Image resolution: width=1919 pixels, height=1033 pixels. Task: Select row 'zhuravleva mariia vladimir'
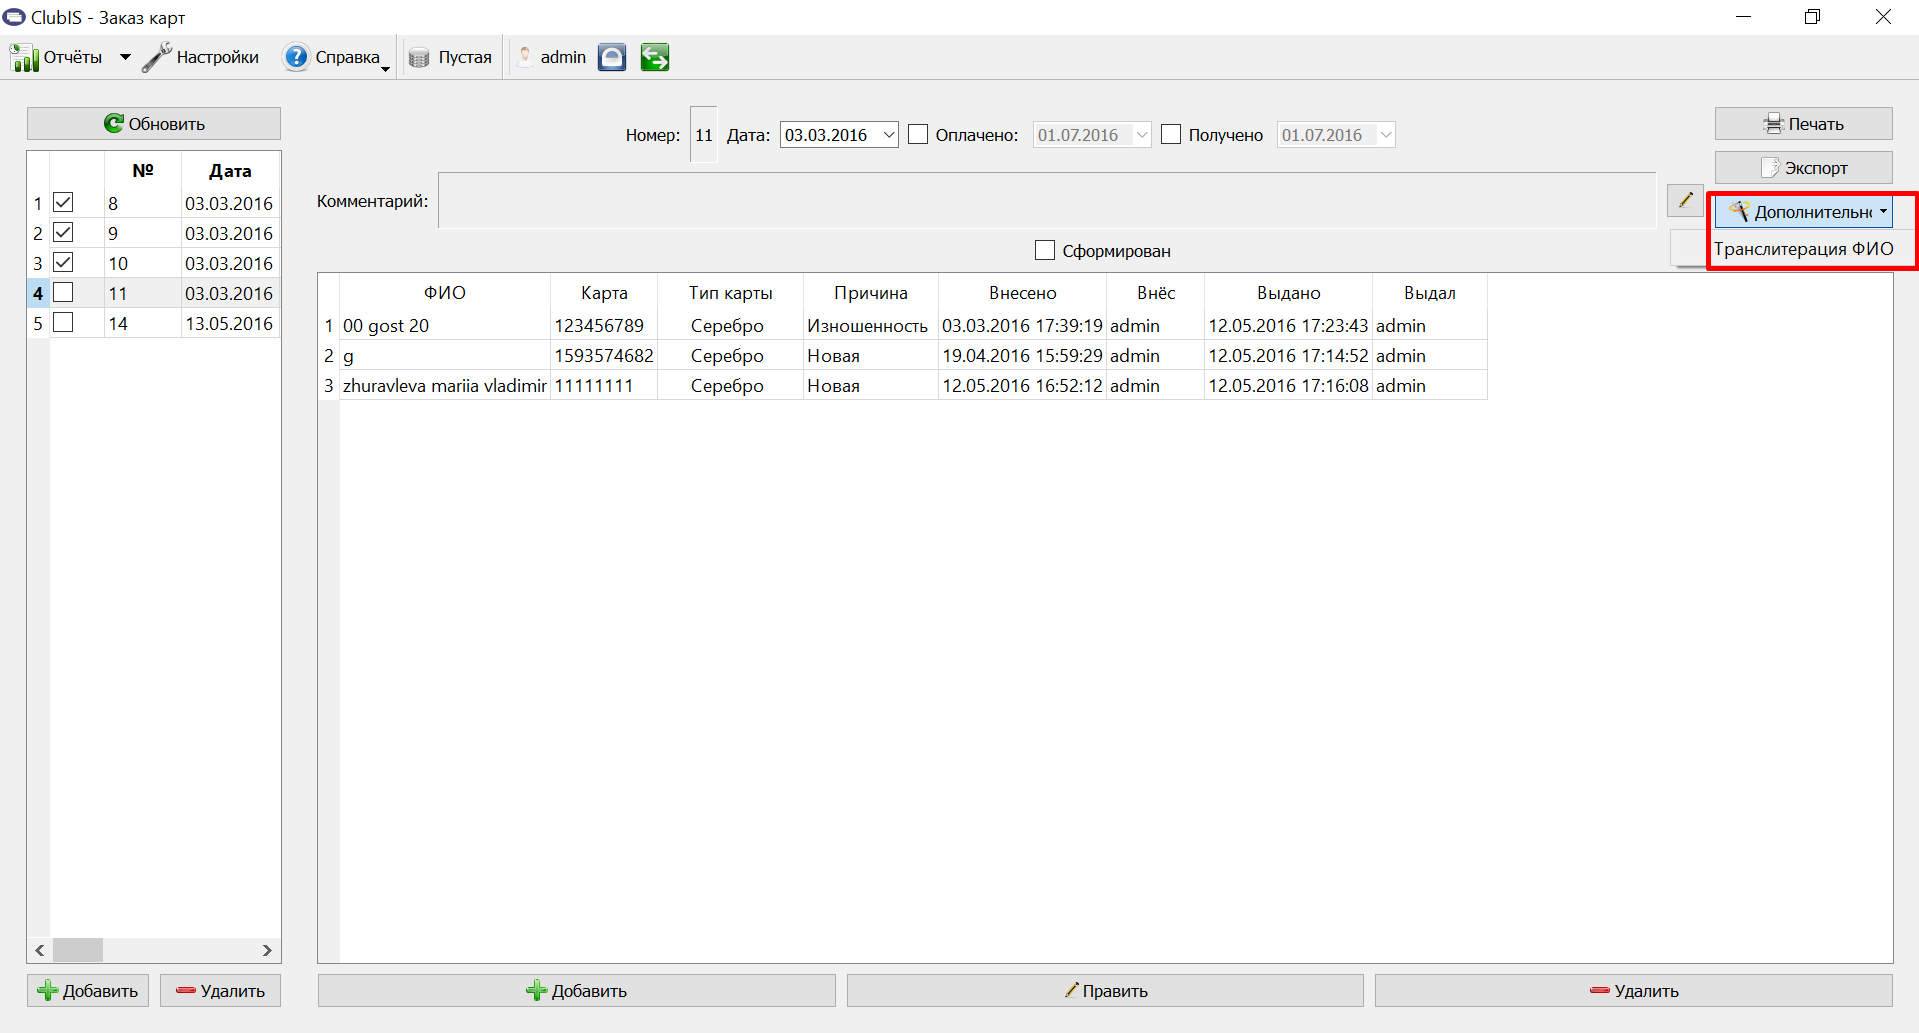tap(445, 386)
